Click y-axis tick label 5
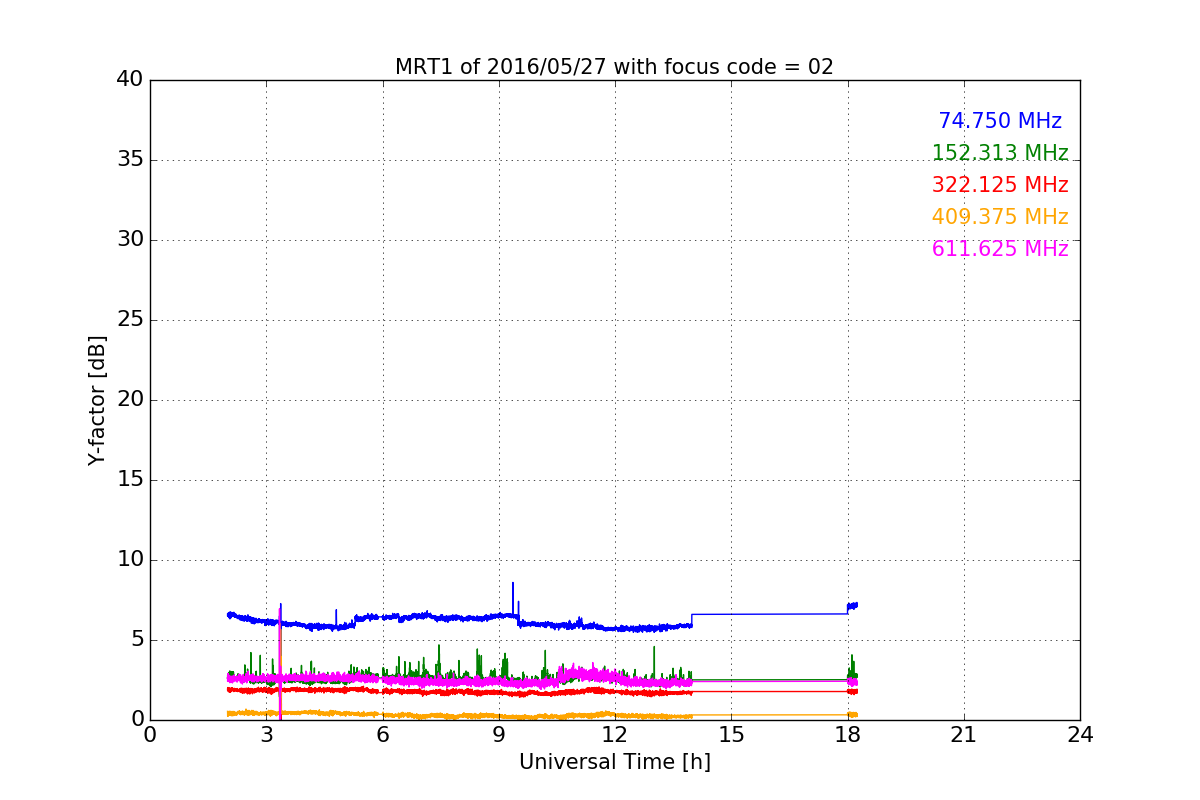The width and height of the screenshot is (1200, 800). (136, 640)
